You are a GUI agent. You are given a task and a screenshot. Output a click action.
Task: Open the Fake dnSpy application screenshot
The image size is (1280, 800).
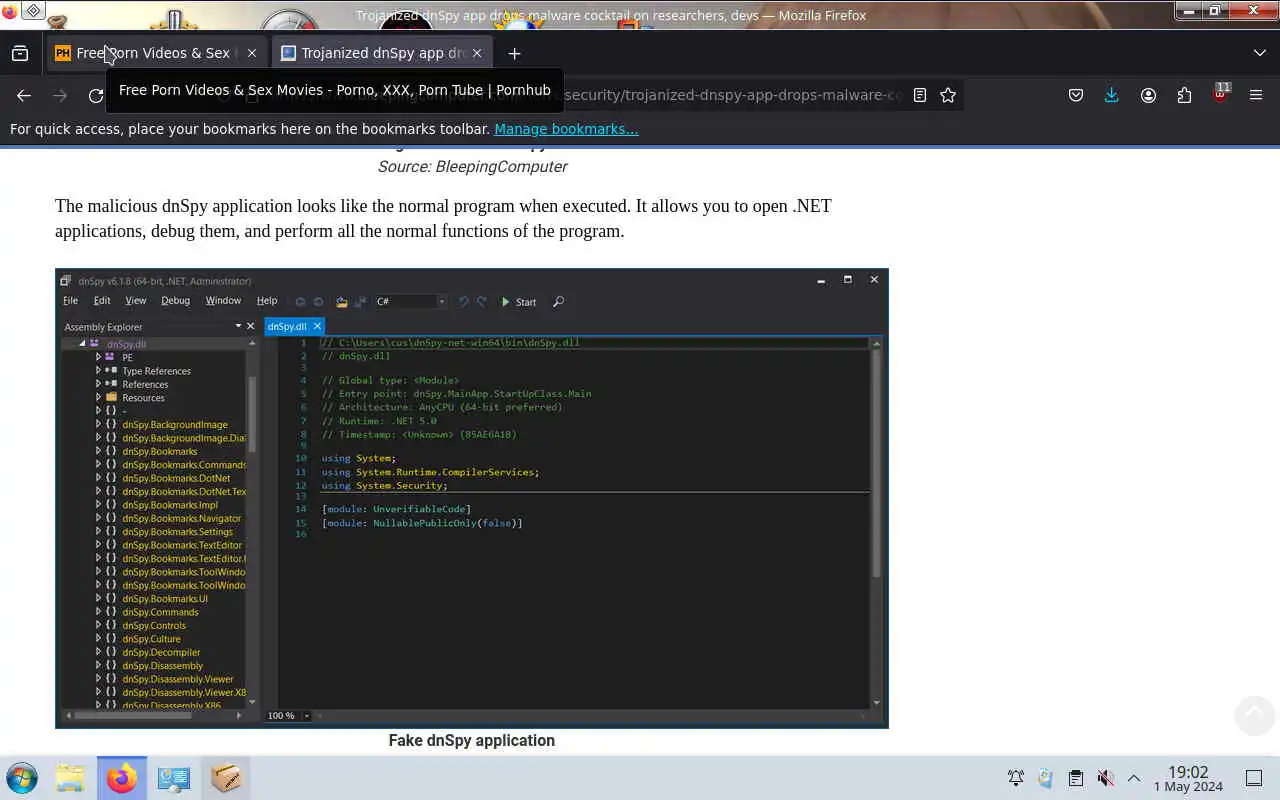[472, 498]
